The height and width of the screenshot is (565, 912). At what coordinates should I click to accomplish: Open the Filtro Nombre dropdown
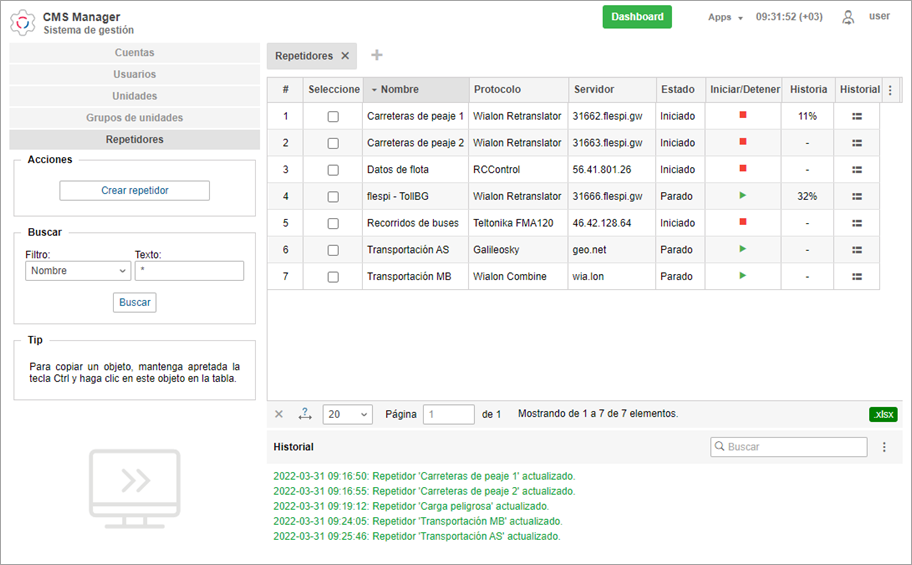(x=78, y=271)
